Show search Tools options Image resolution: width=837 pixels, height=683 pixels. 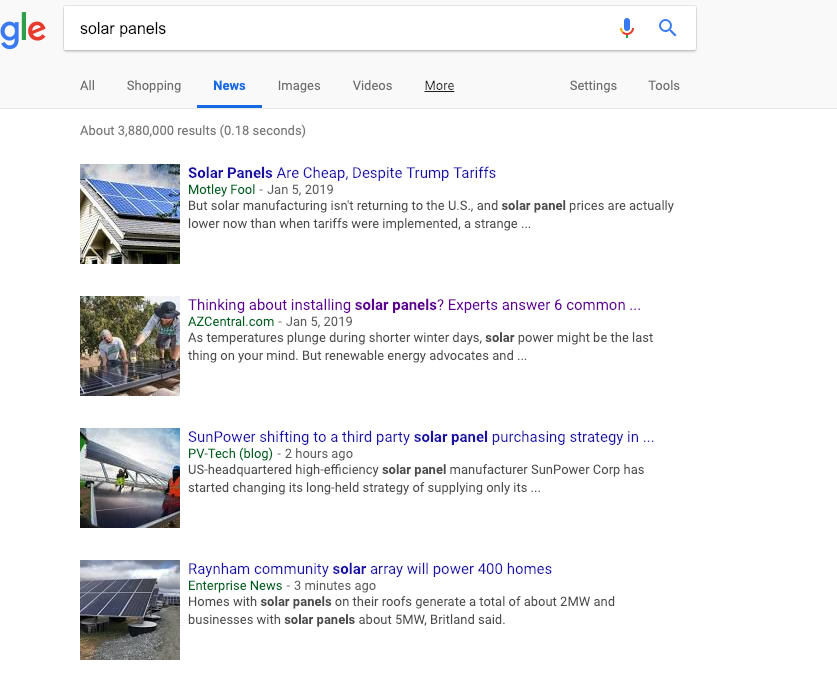(x=664, y=86)
